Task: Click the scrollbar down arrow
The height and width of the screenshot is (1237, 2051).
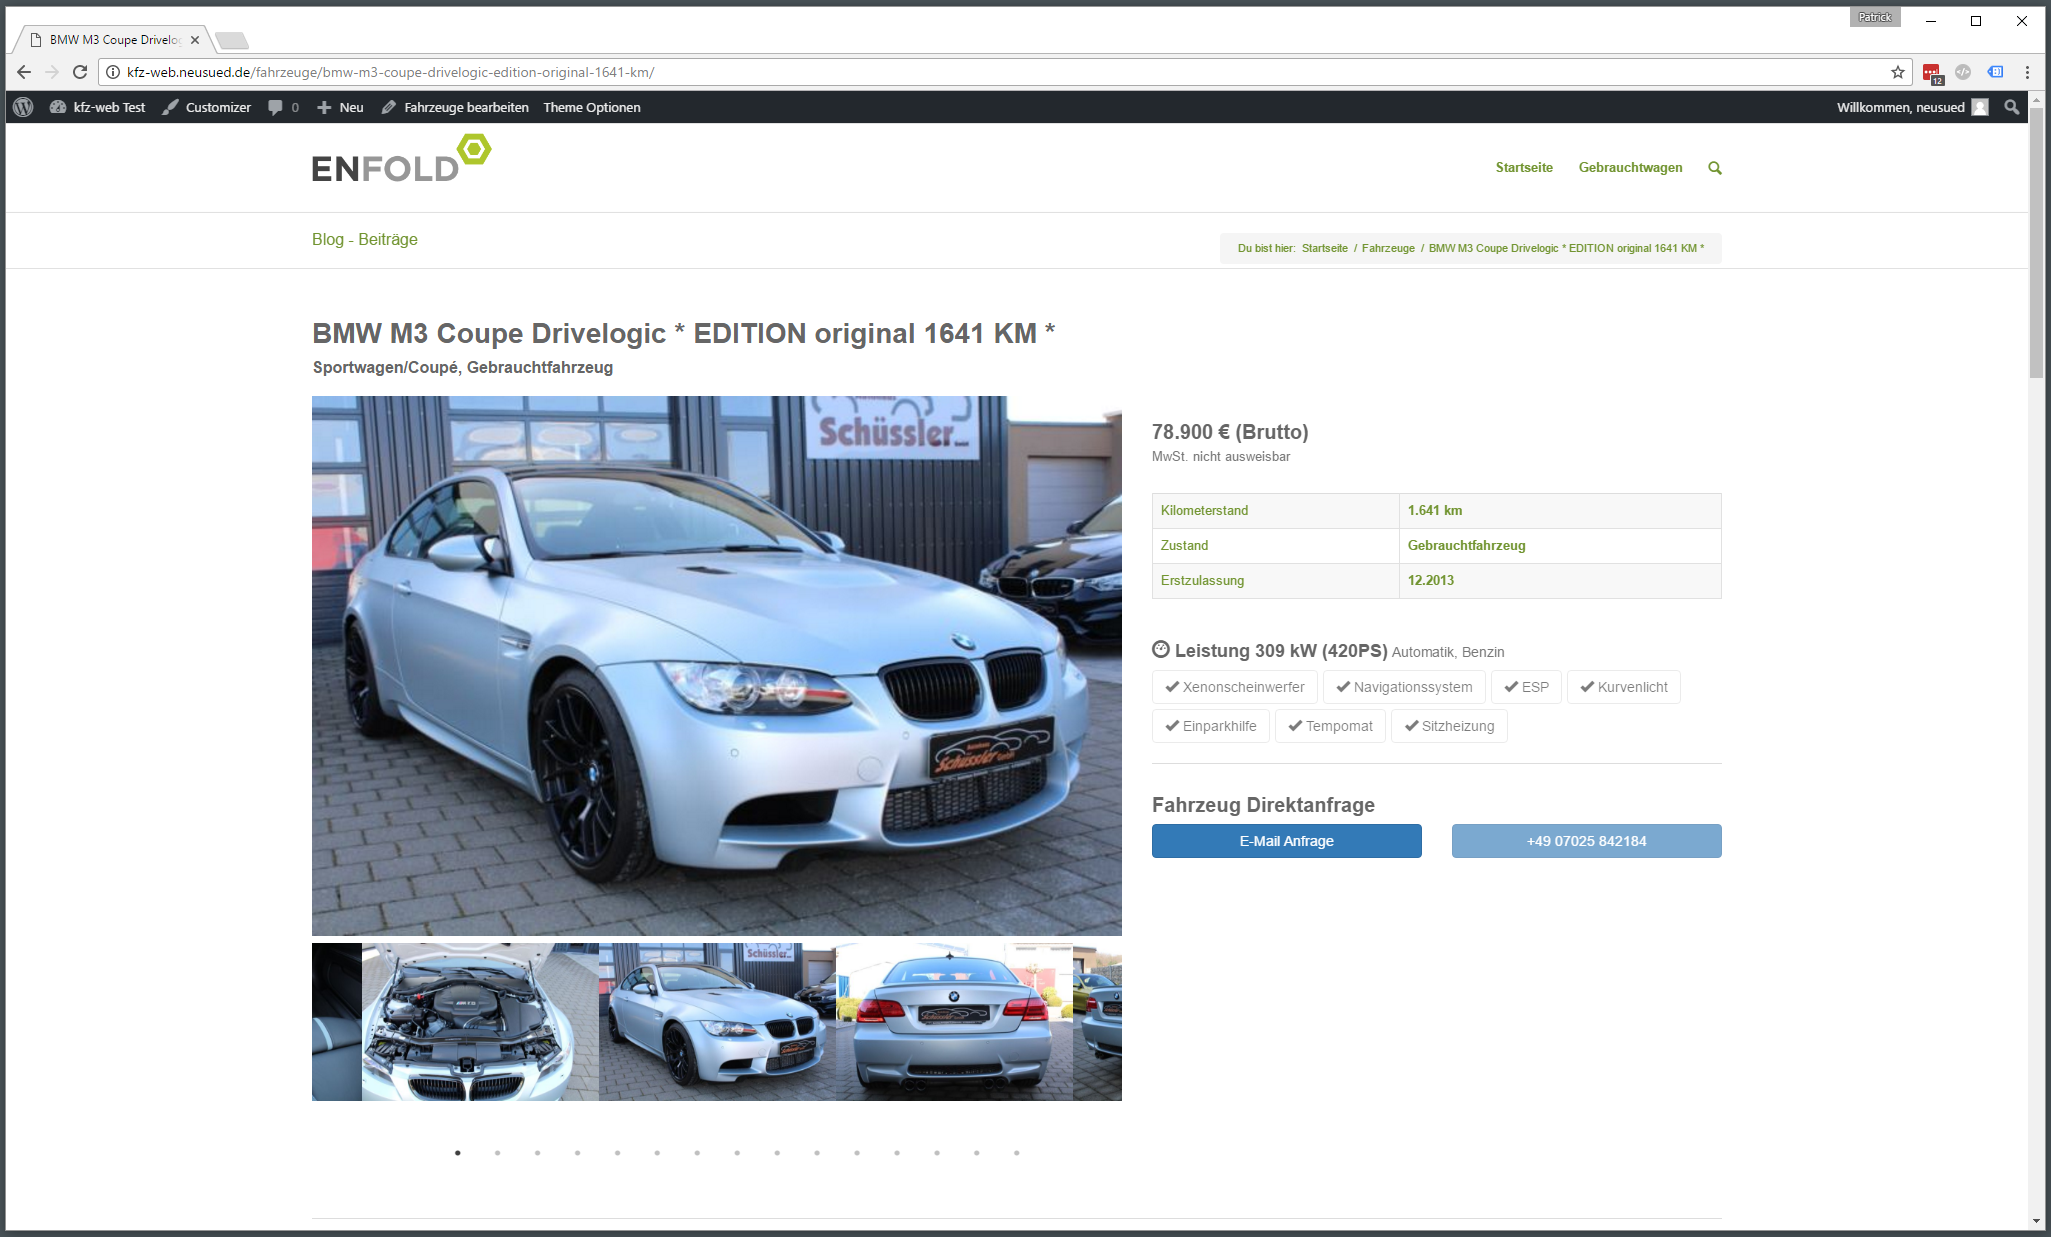Action: tap(2036, 1221)
